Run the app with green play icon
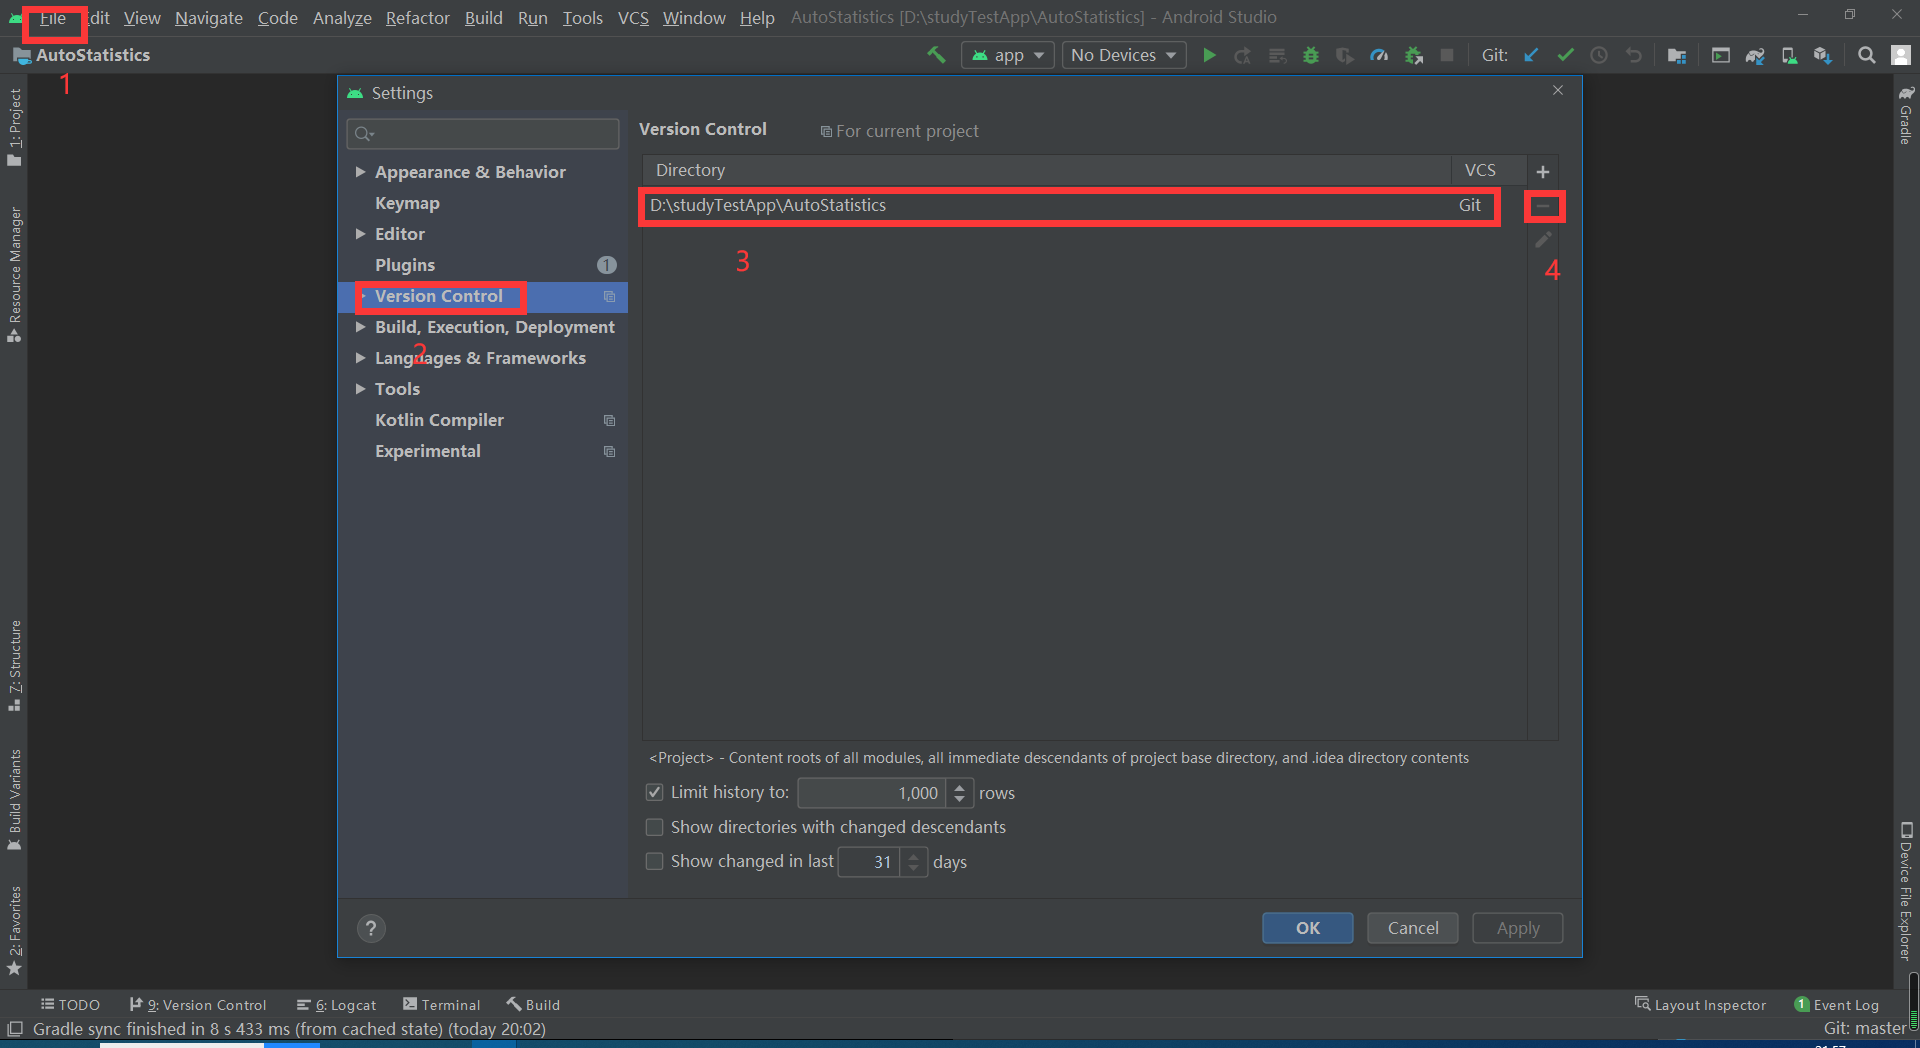The width and height of the screenshot is (1920, 1048). [x=1209, y=55]
